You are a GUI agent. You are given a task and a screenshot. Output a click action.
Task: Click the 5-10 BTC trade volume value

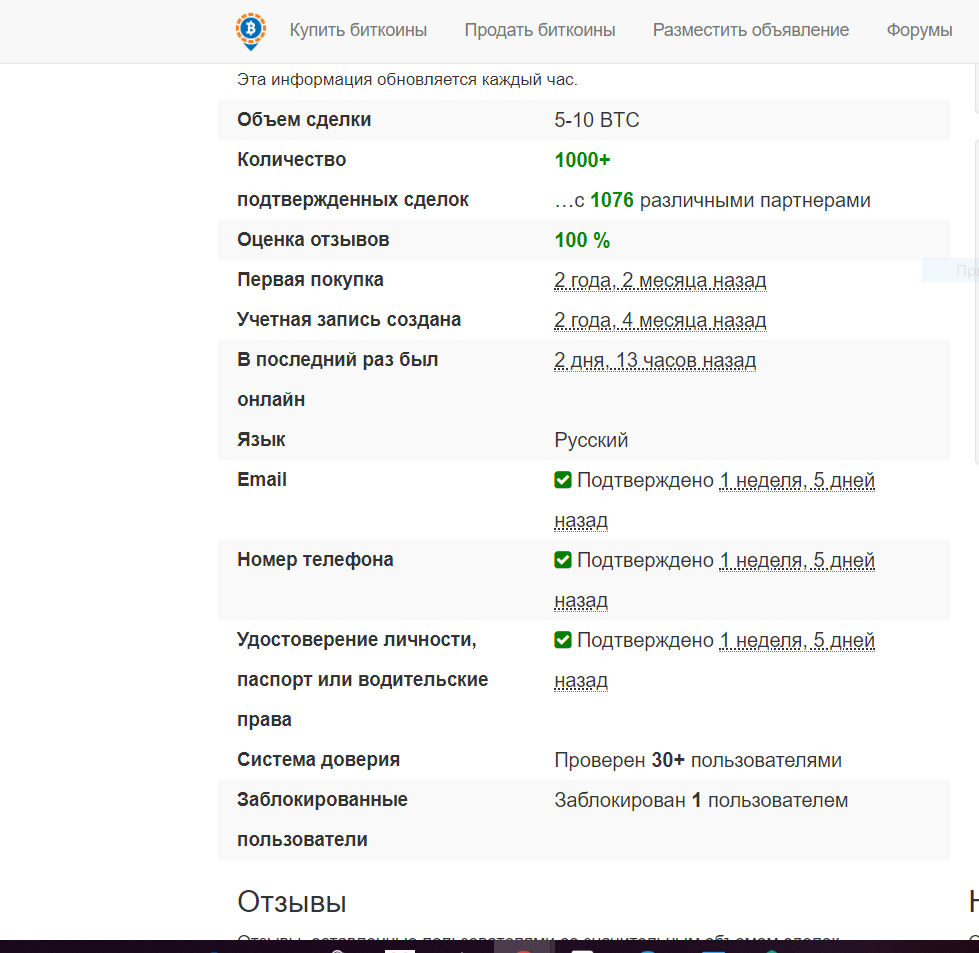[x=596, y=120]
